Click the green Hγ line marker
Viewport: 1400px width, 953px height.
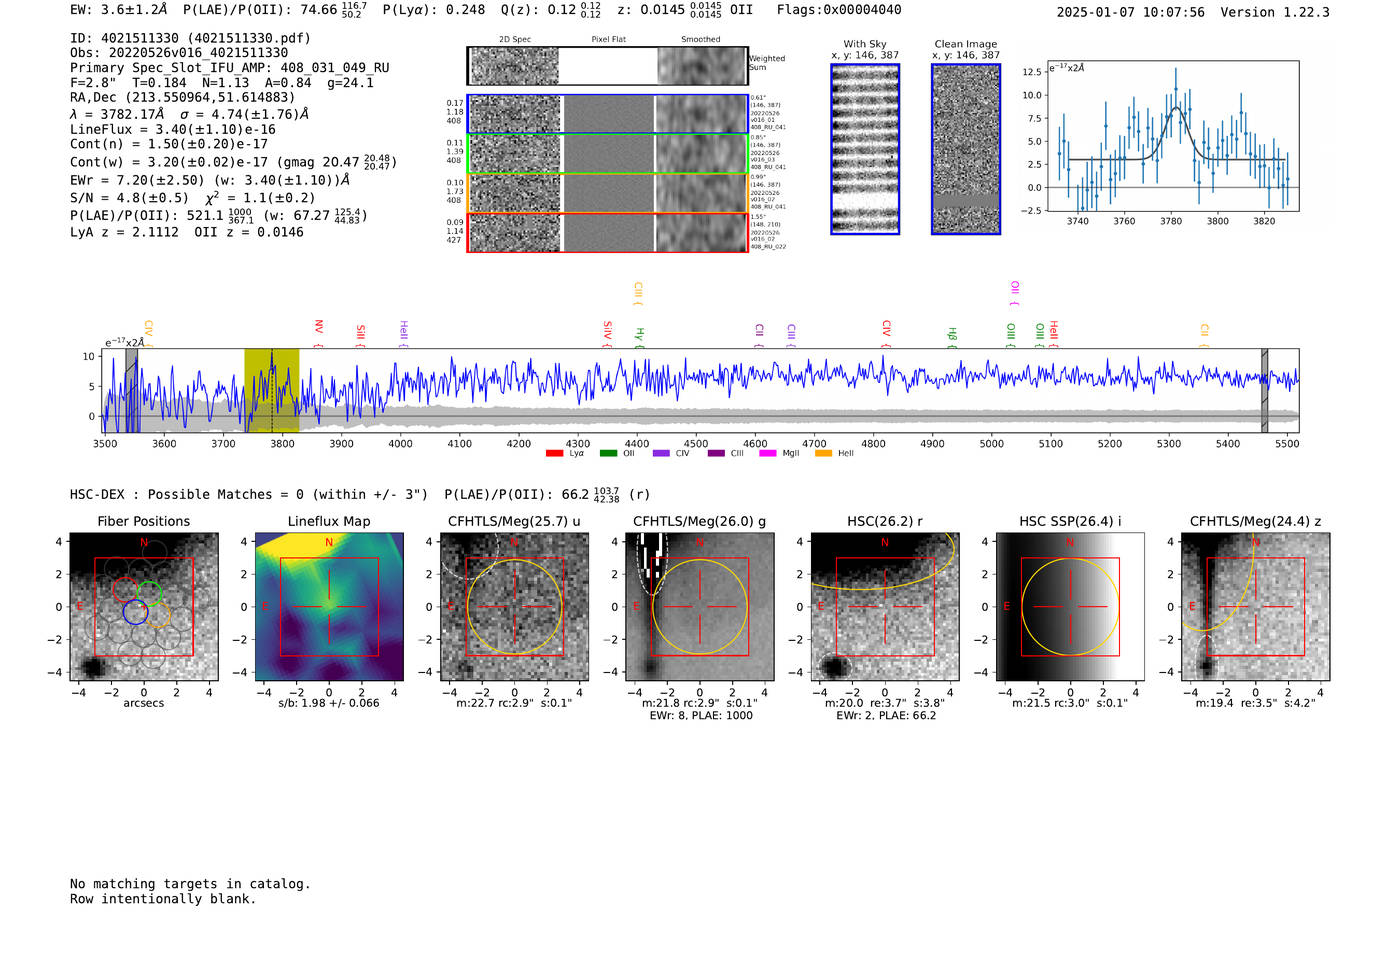click(x=639, y=337)
